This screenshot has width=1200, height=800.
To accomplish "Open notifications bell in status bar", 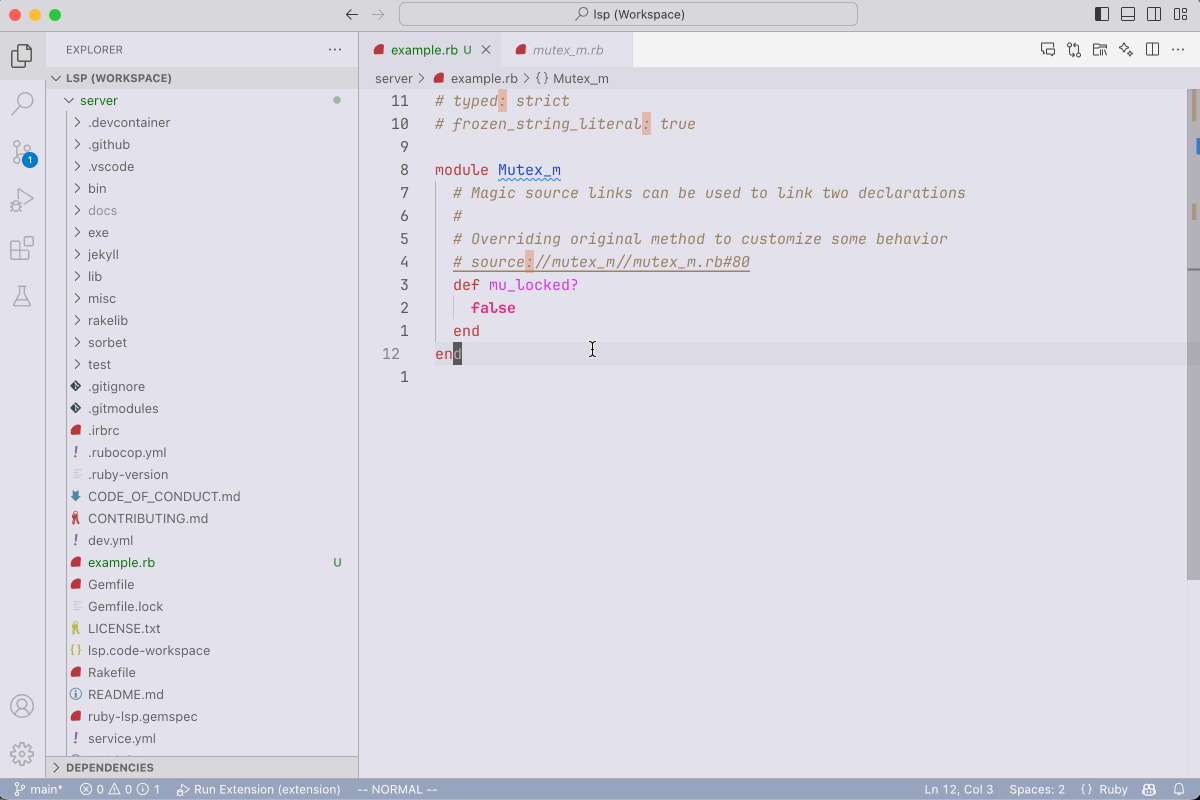I will 1179,789.
